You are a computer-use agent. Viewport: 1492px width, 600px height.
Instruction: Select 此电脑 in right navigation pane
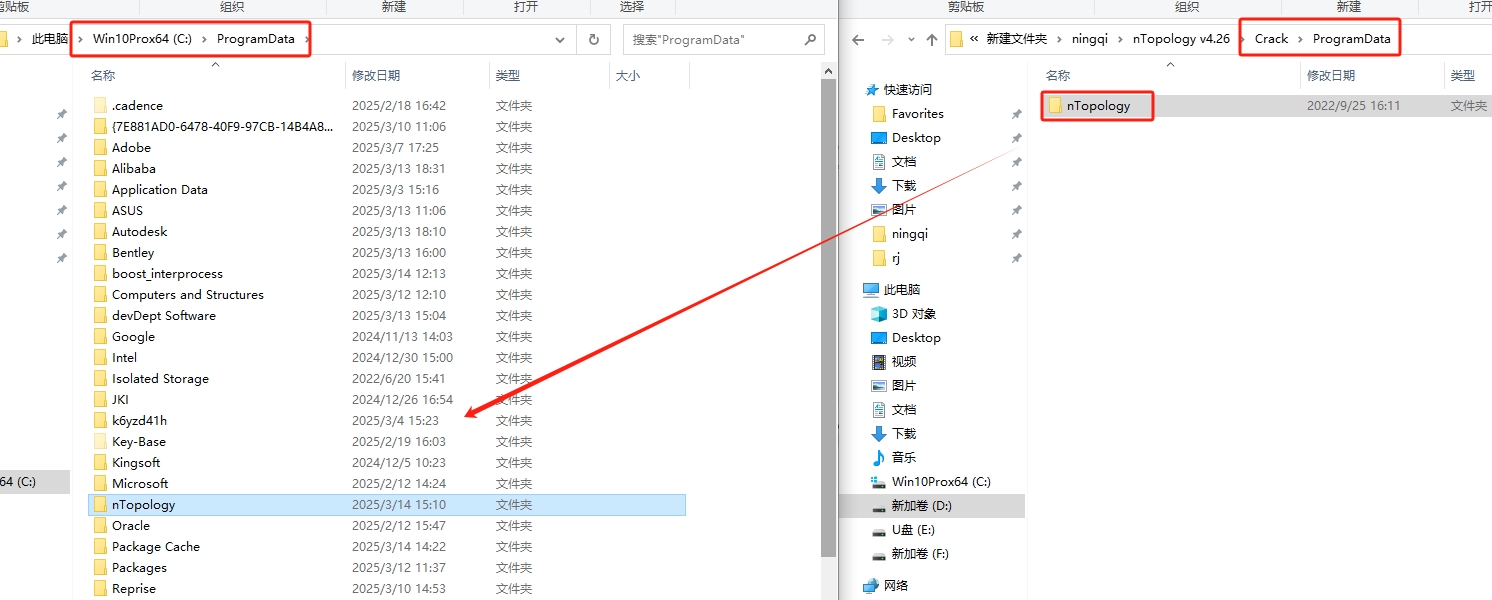point(902,289)
